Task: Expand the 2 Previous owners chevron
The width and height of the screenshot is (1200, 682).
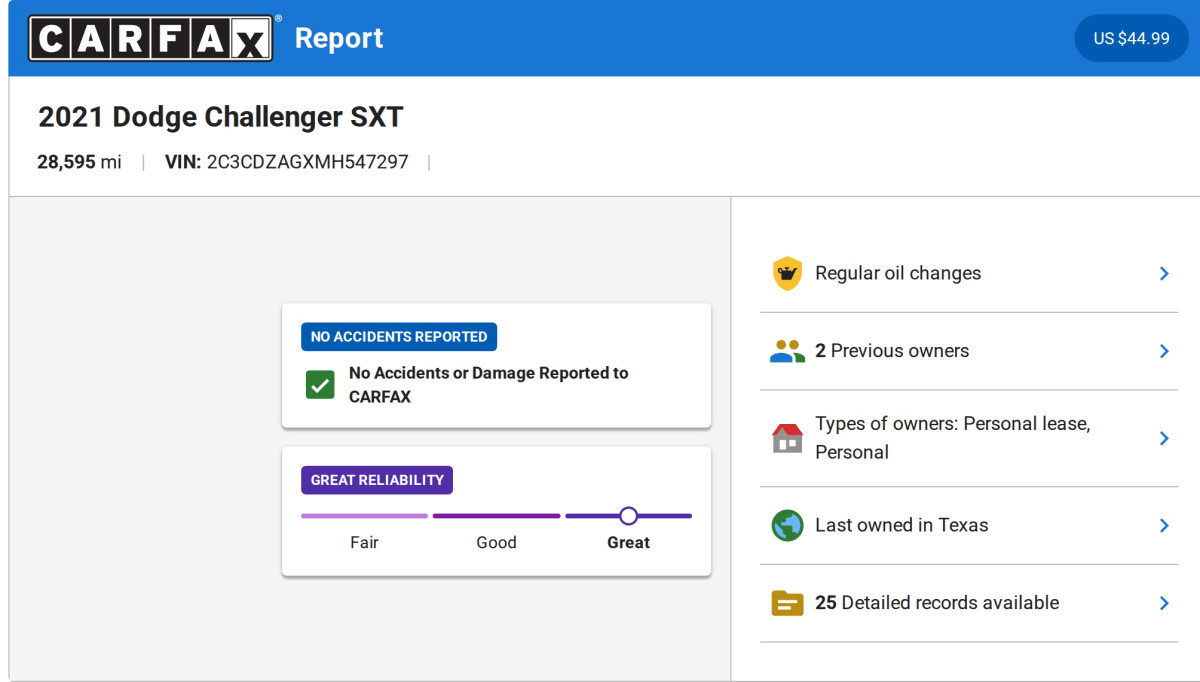Action: [1163, 351]
